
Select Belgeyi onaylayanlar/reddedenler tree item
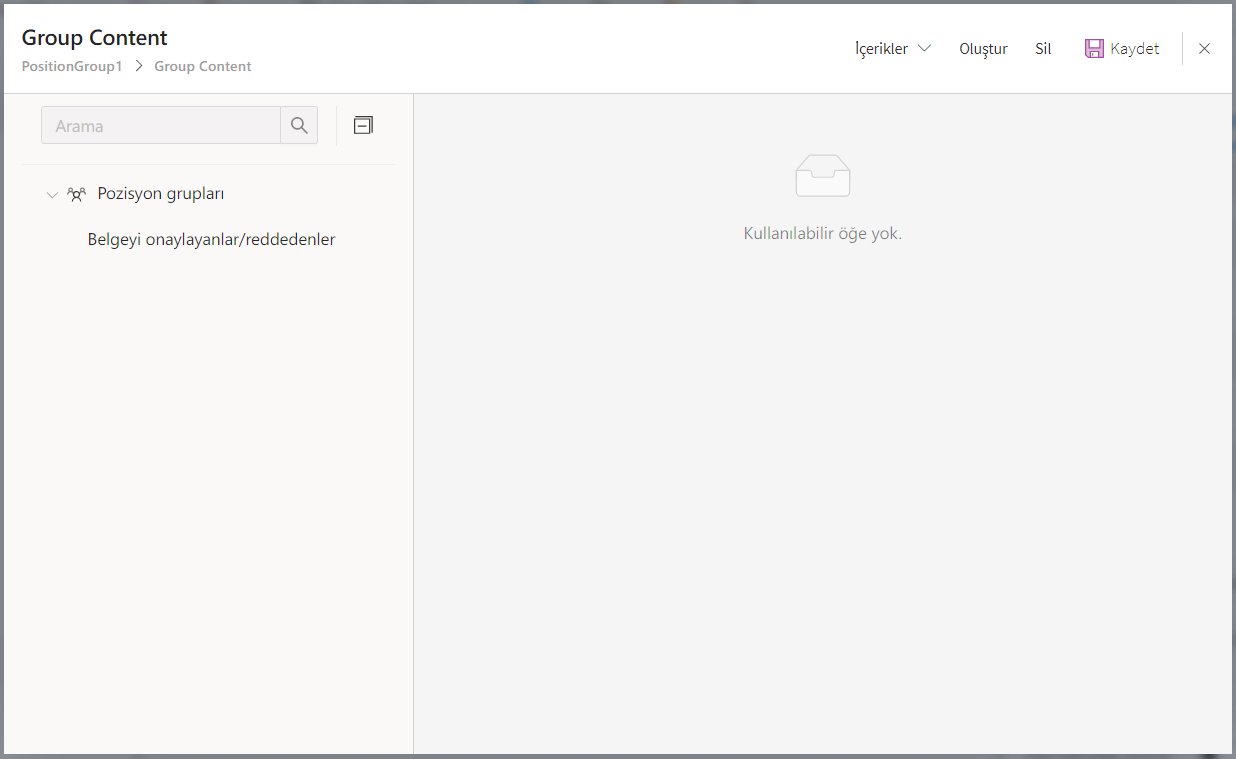[211, 240]
